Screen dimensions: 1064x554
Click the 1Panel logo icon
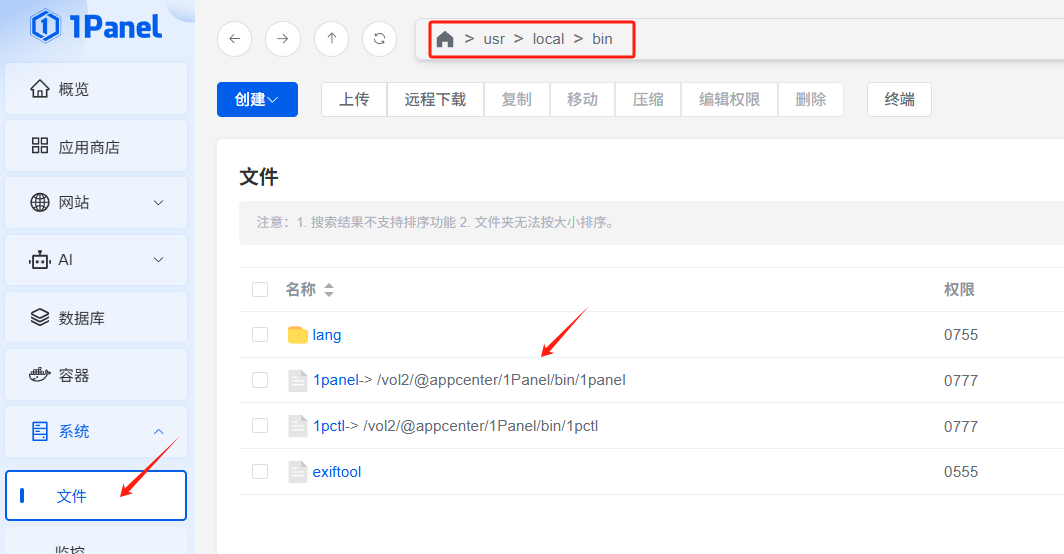[x=45, y=26]
